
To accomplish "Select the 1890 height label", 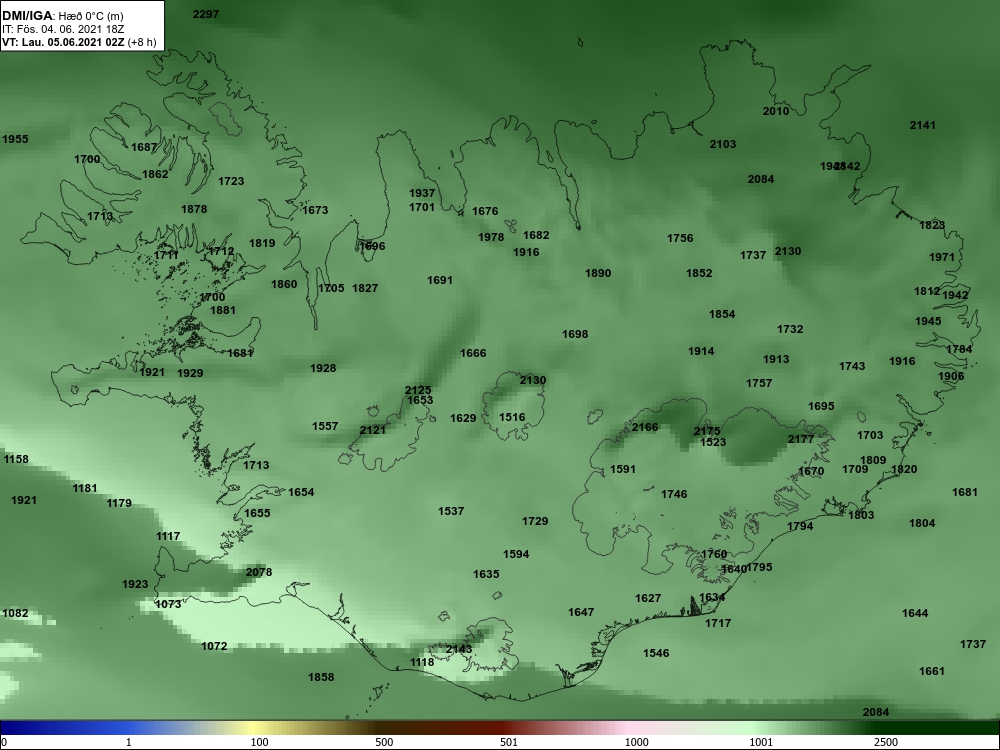I will point(598,274).
